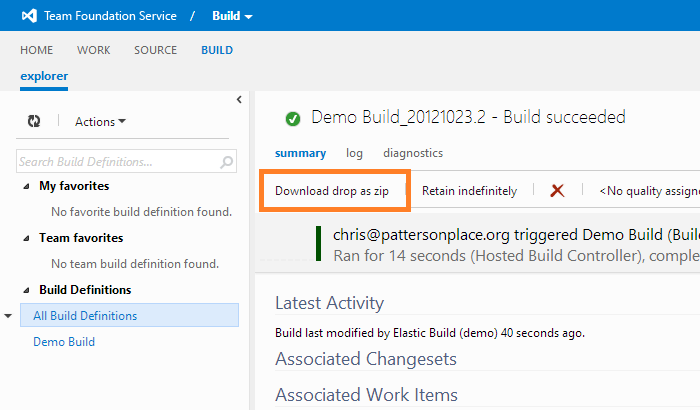
Task: Open the build quality dropdown
Action: [x=650, y=191]
